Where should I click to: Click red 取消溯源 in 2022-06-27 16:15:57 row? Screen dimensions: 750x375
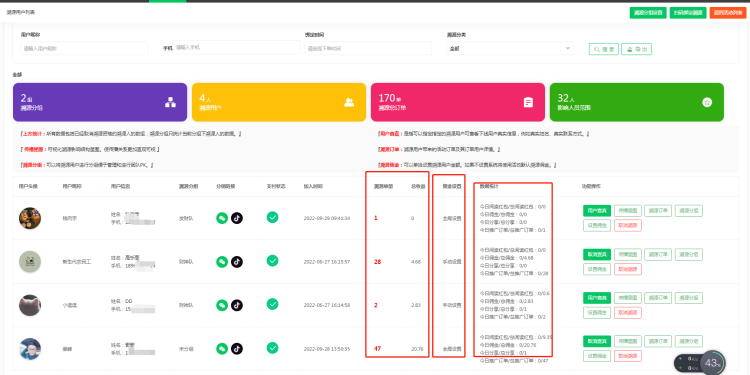pyautogui.click(x=628, y=269)
